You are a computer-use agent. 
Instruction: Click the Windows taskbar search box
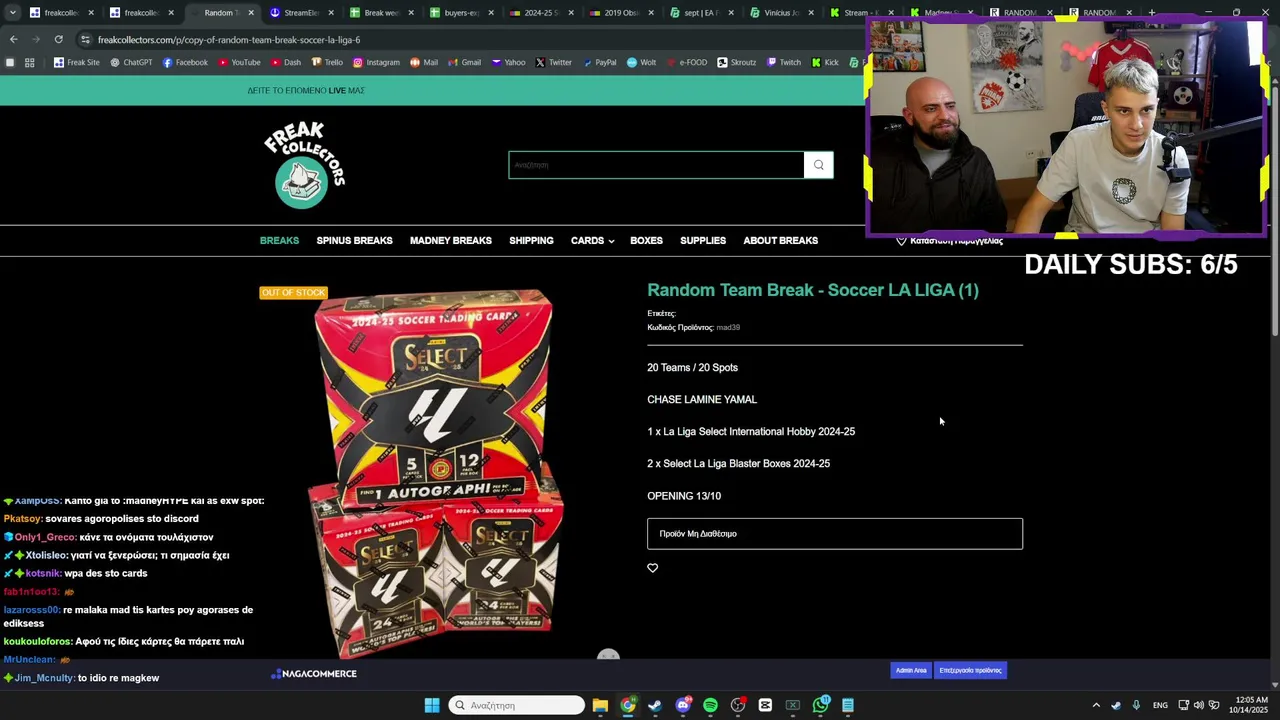517,705
